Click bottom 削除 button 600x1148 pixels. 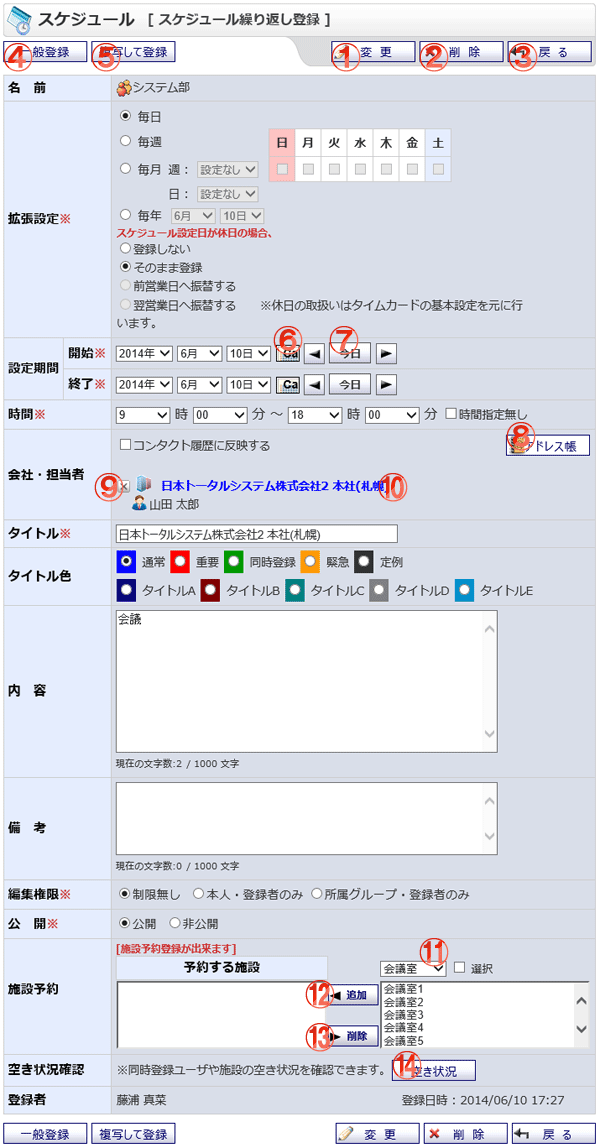pos(465,1134)
